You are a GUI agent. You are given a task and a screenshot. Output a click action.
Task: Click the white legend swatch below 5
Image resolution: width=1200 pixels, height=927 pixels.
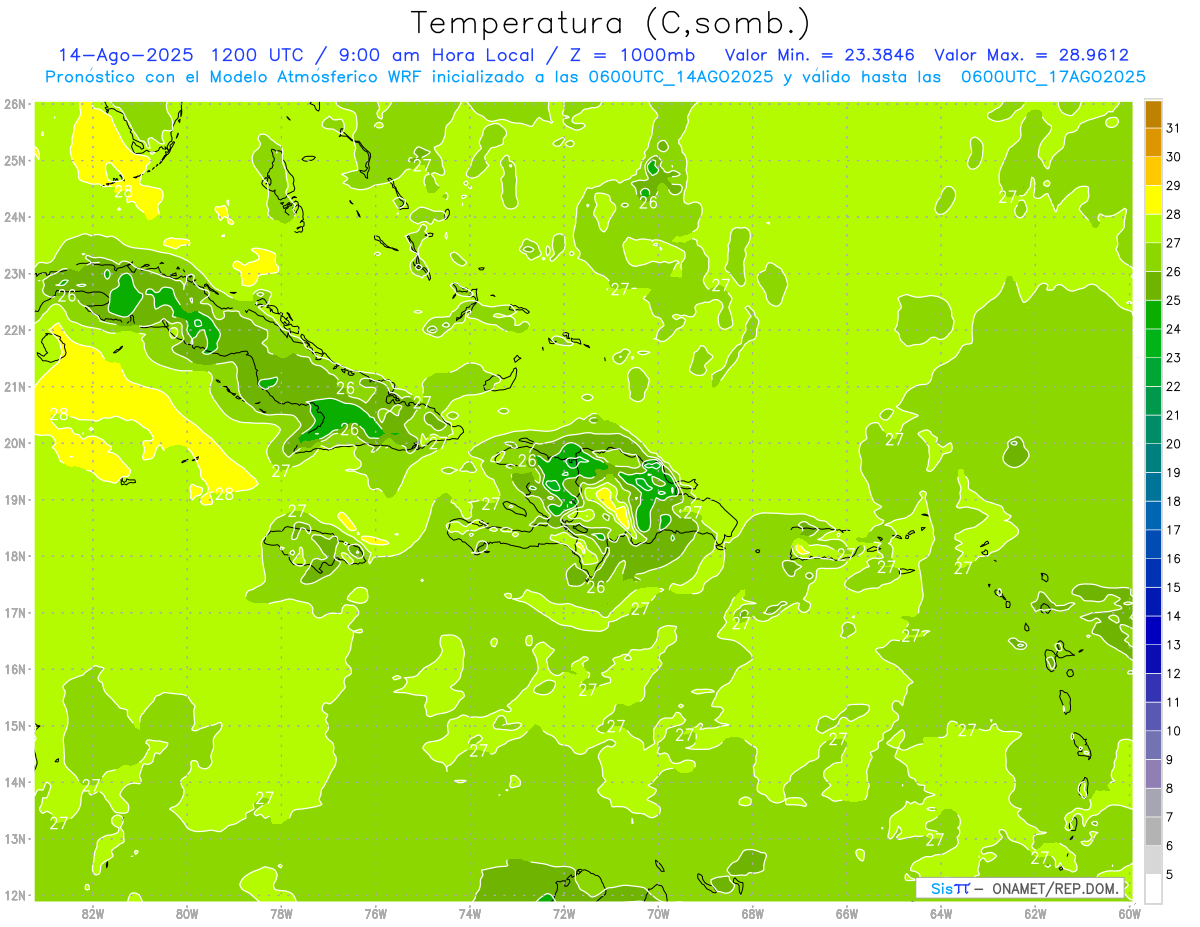pos(1153,888)
